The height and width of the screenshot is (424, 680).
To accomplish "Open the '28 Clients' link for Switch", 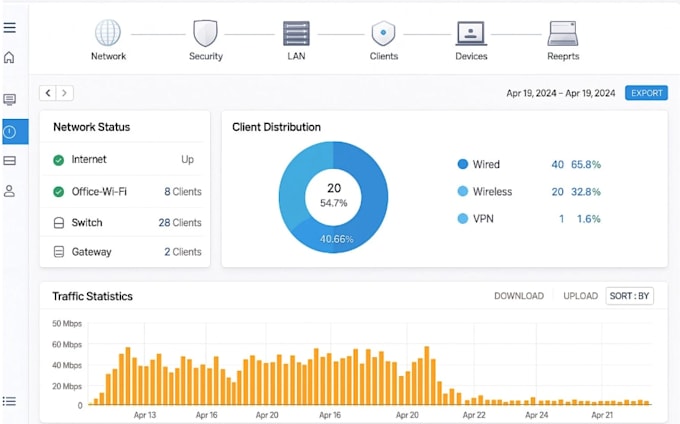I will pyautogui.click(x=180, y=223).
